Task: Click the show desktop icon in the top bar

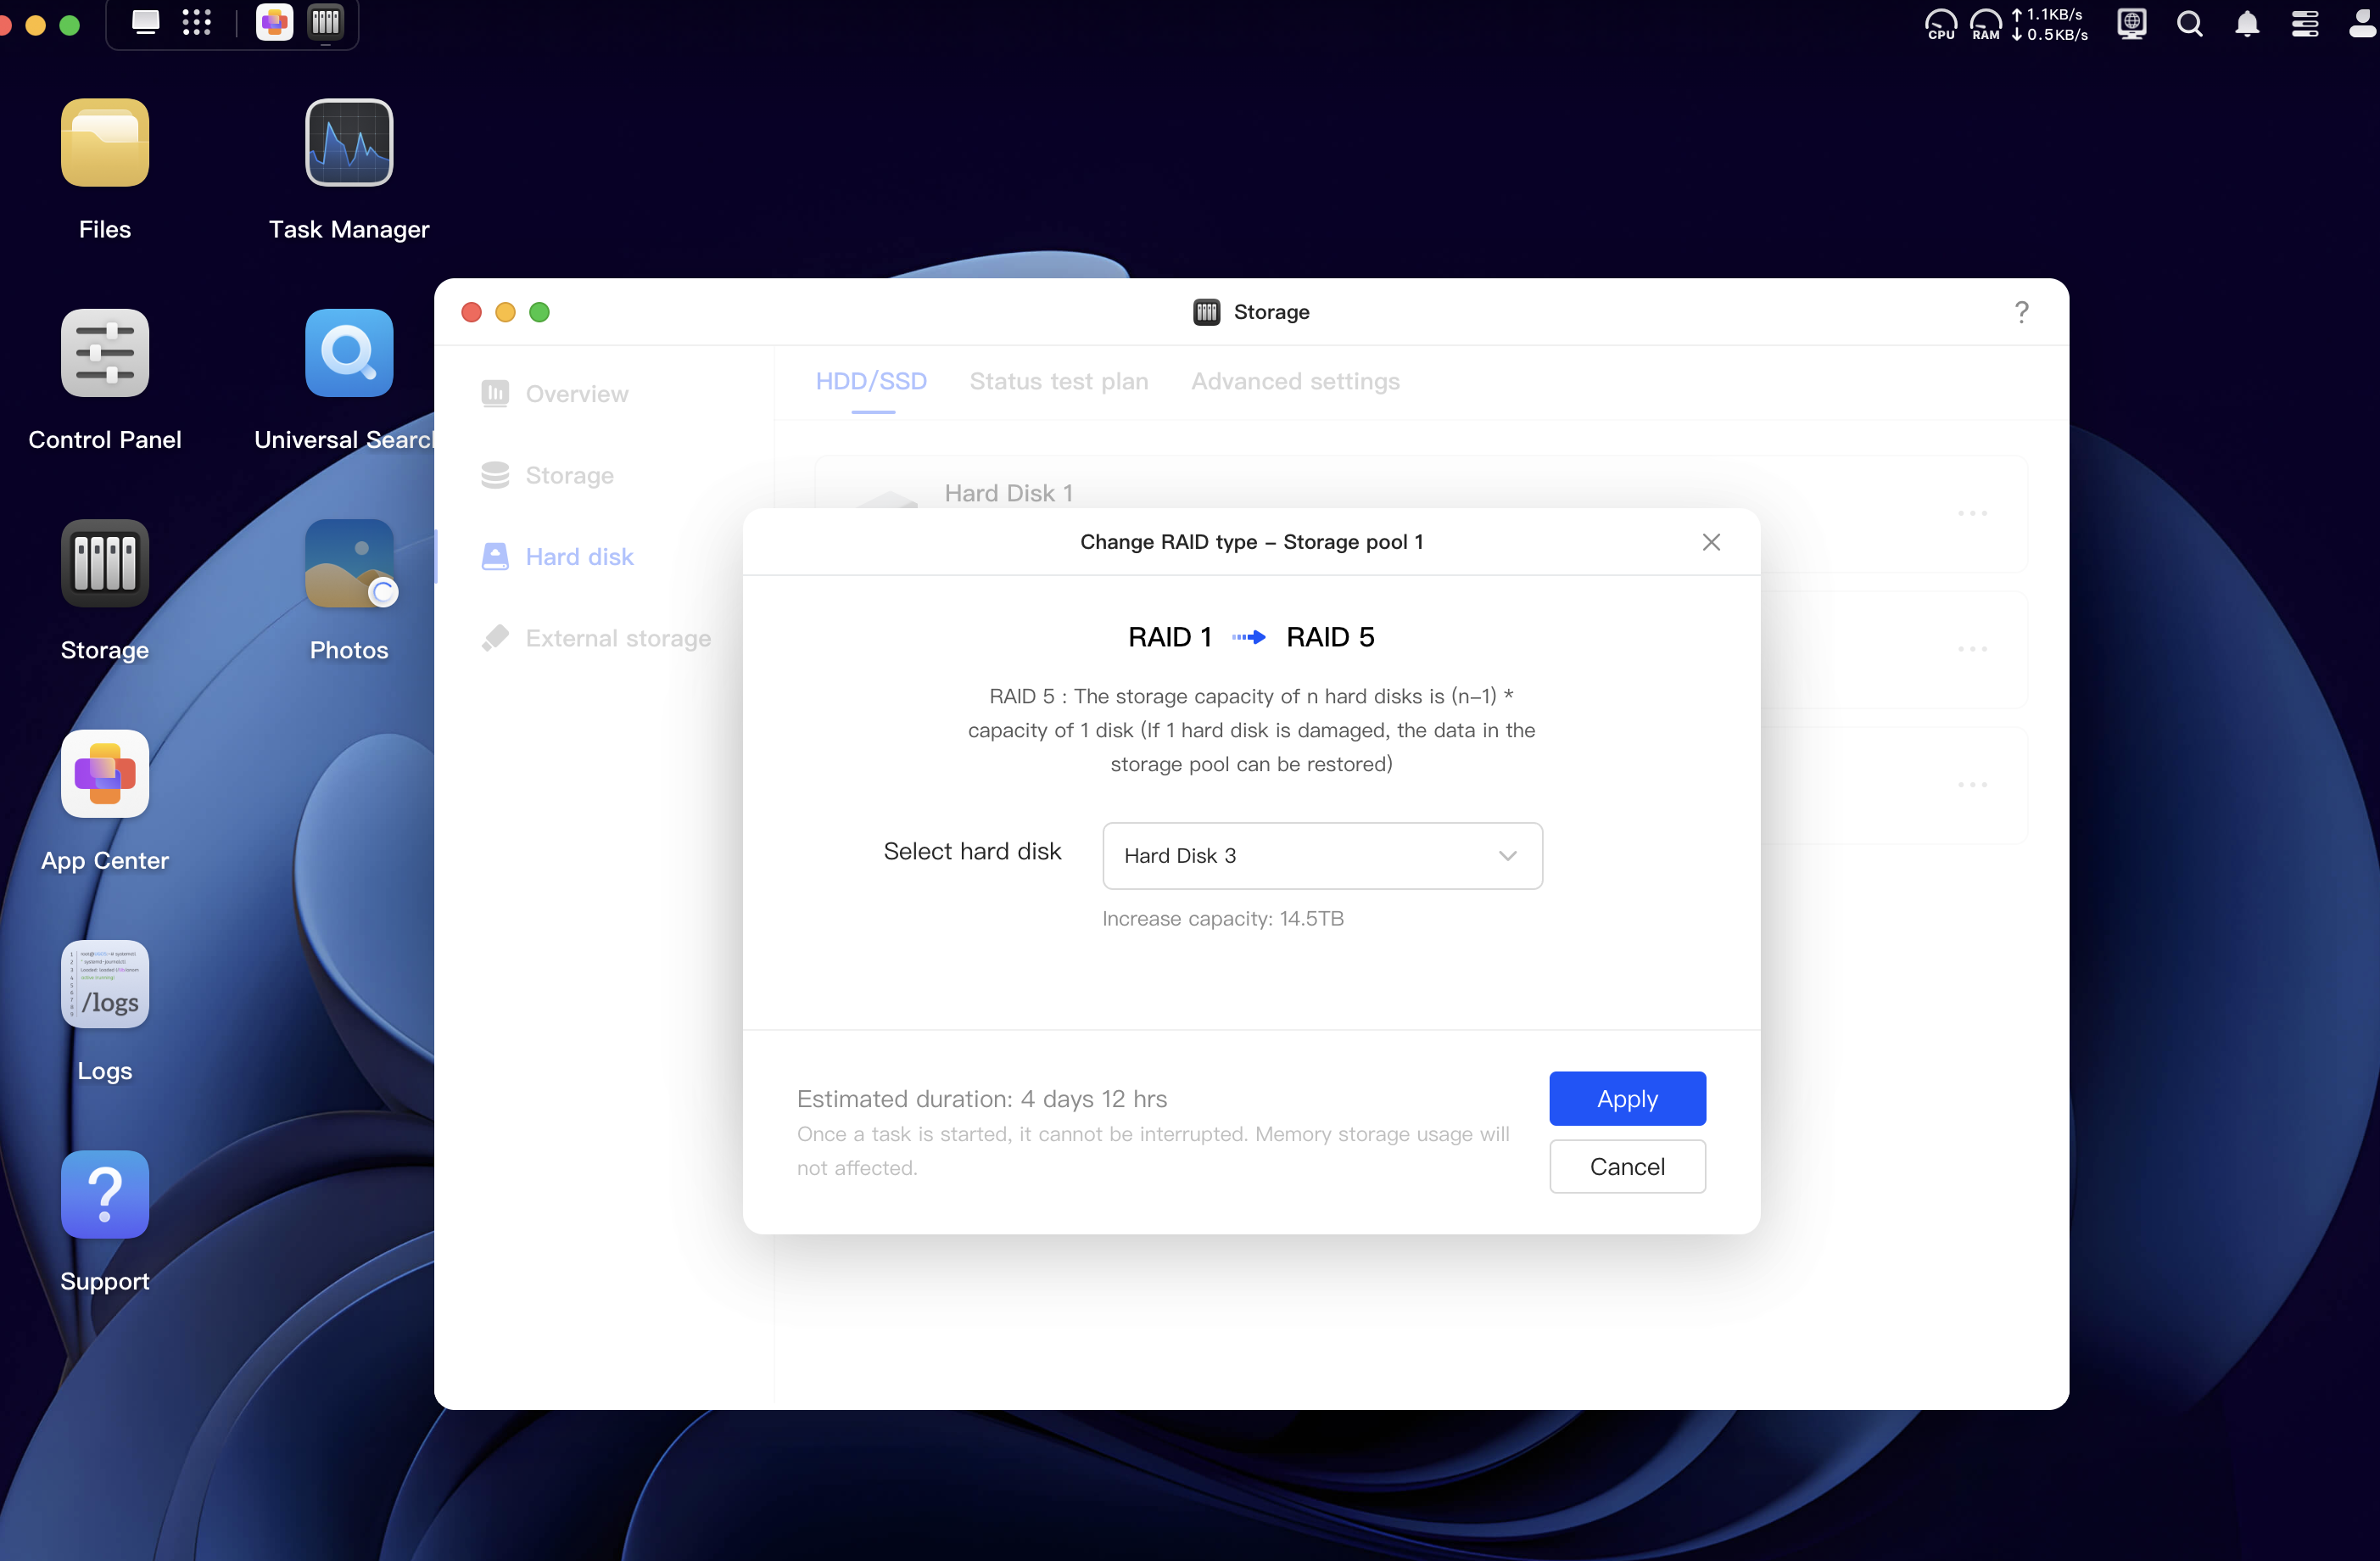Action: [x=146, y=22]
